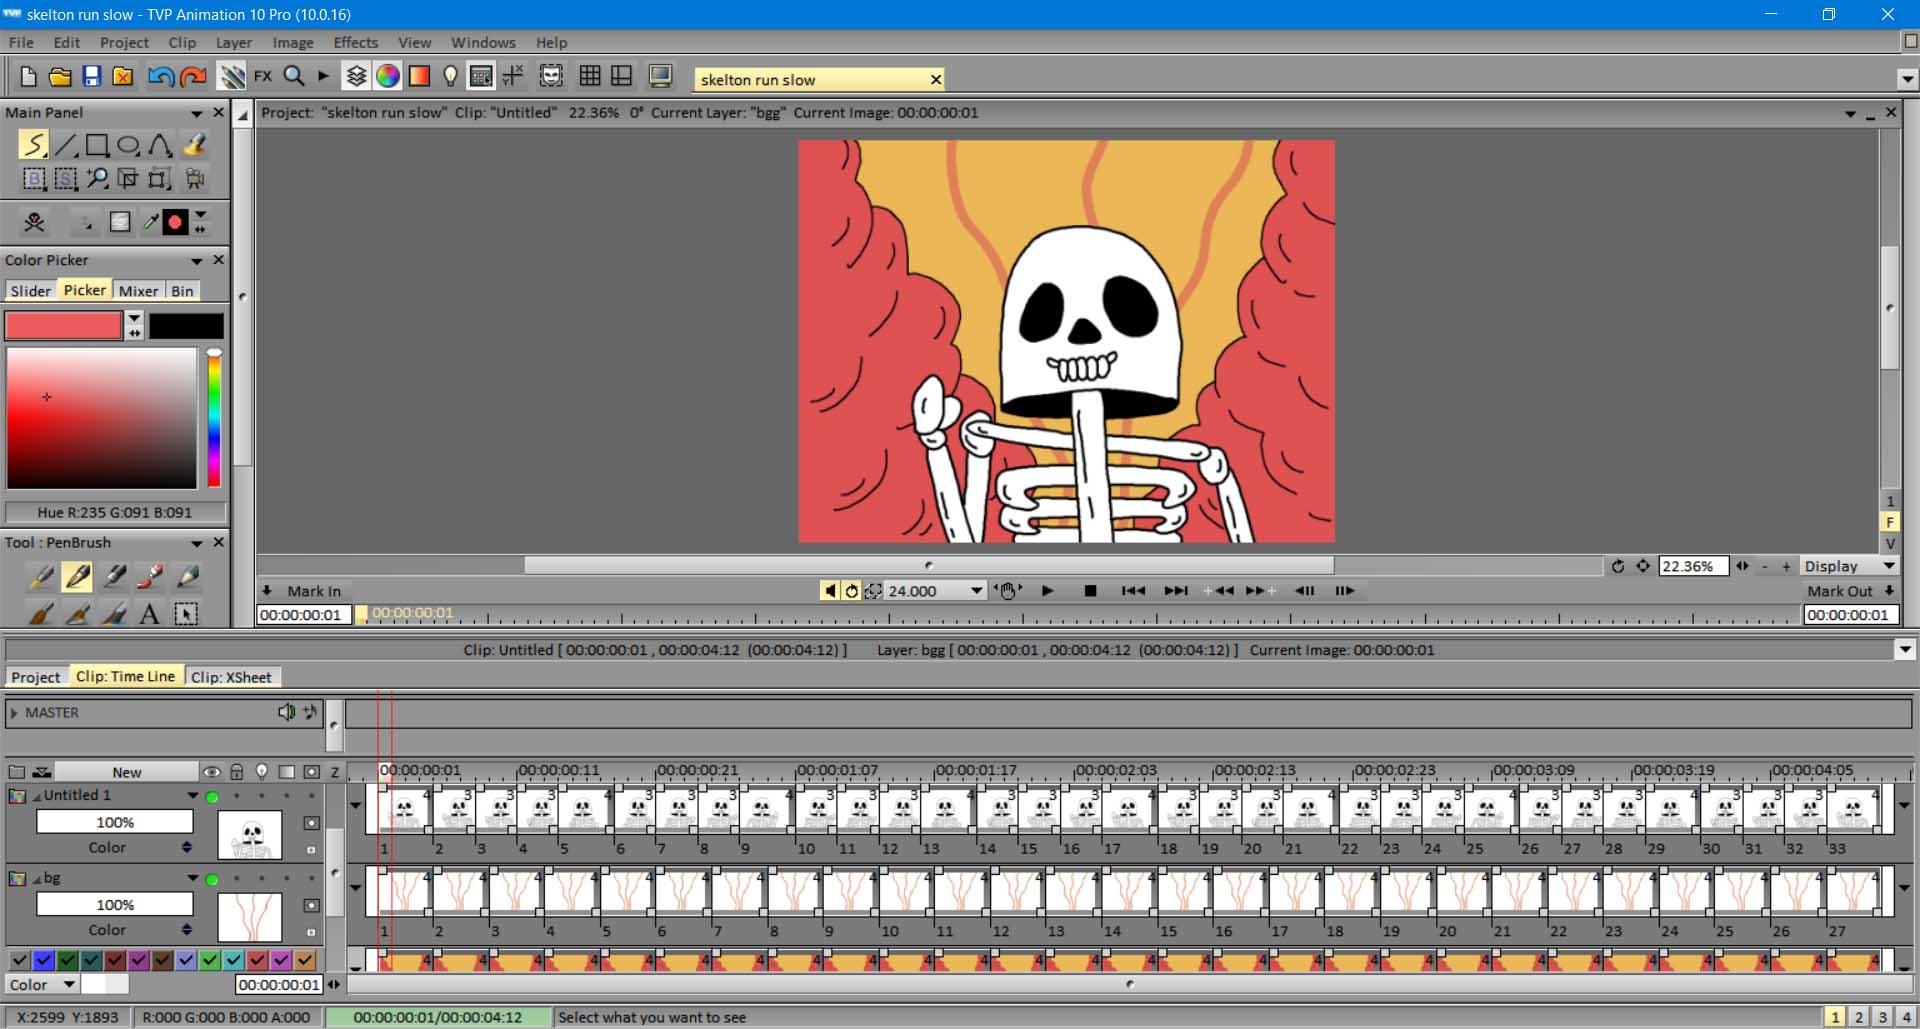Click the Mark In button

coord(303,590)
